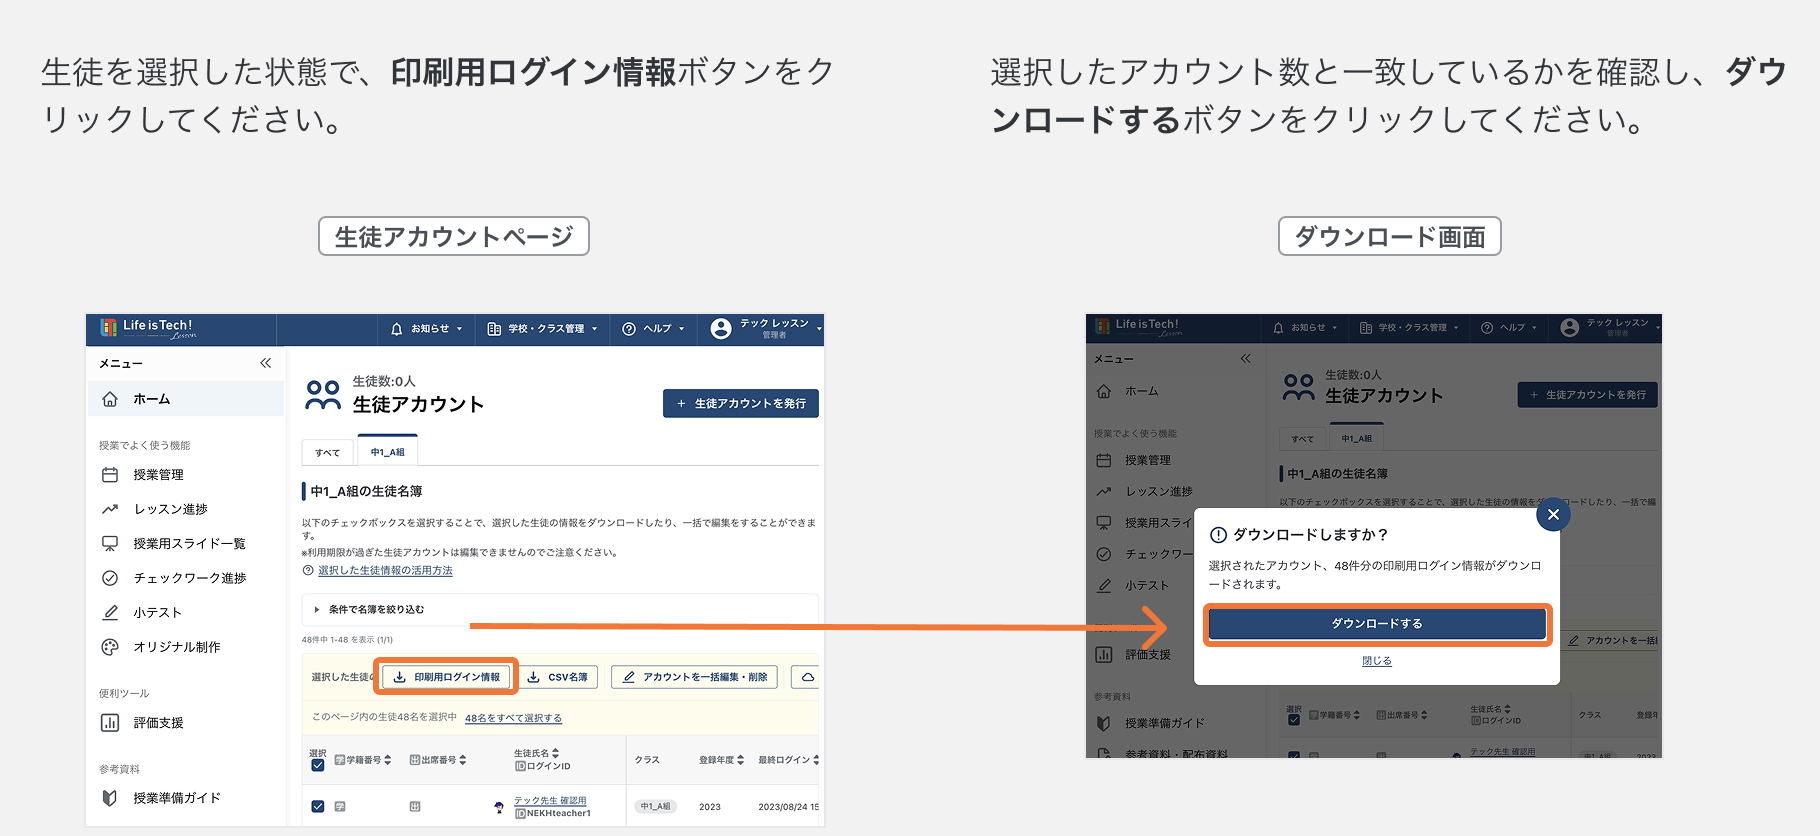
Task: Click the ダウンロードする button in the dialog
Action: point(1376,624)
